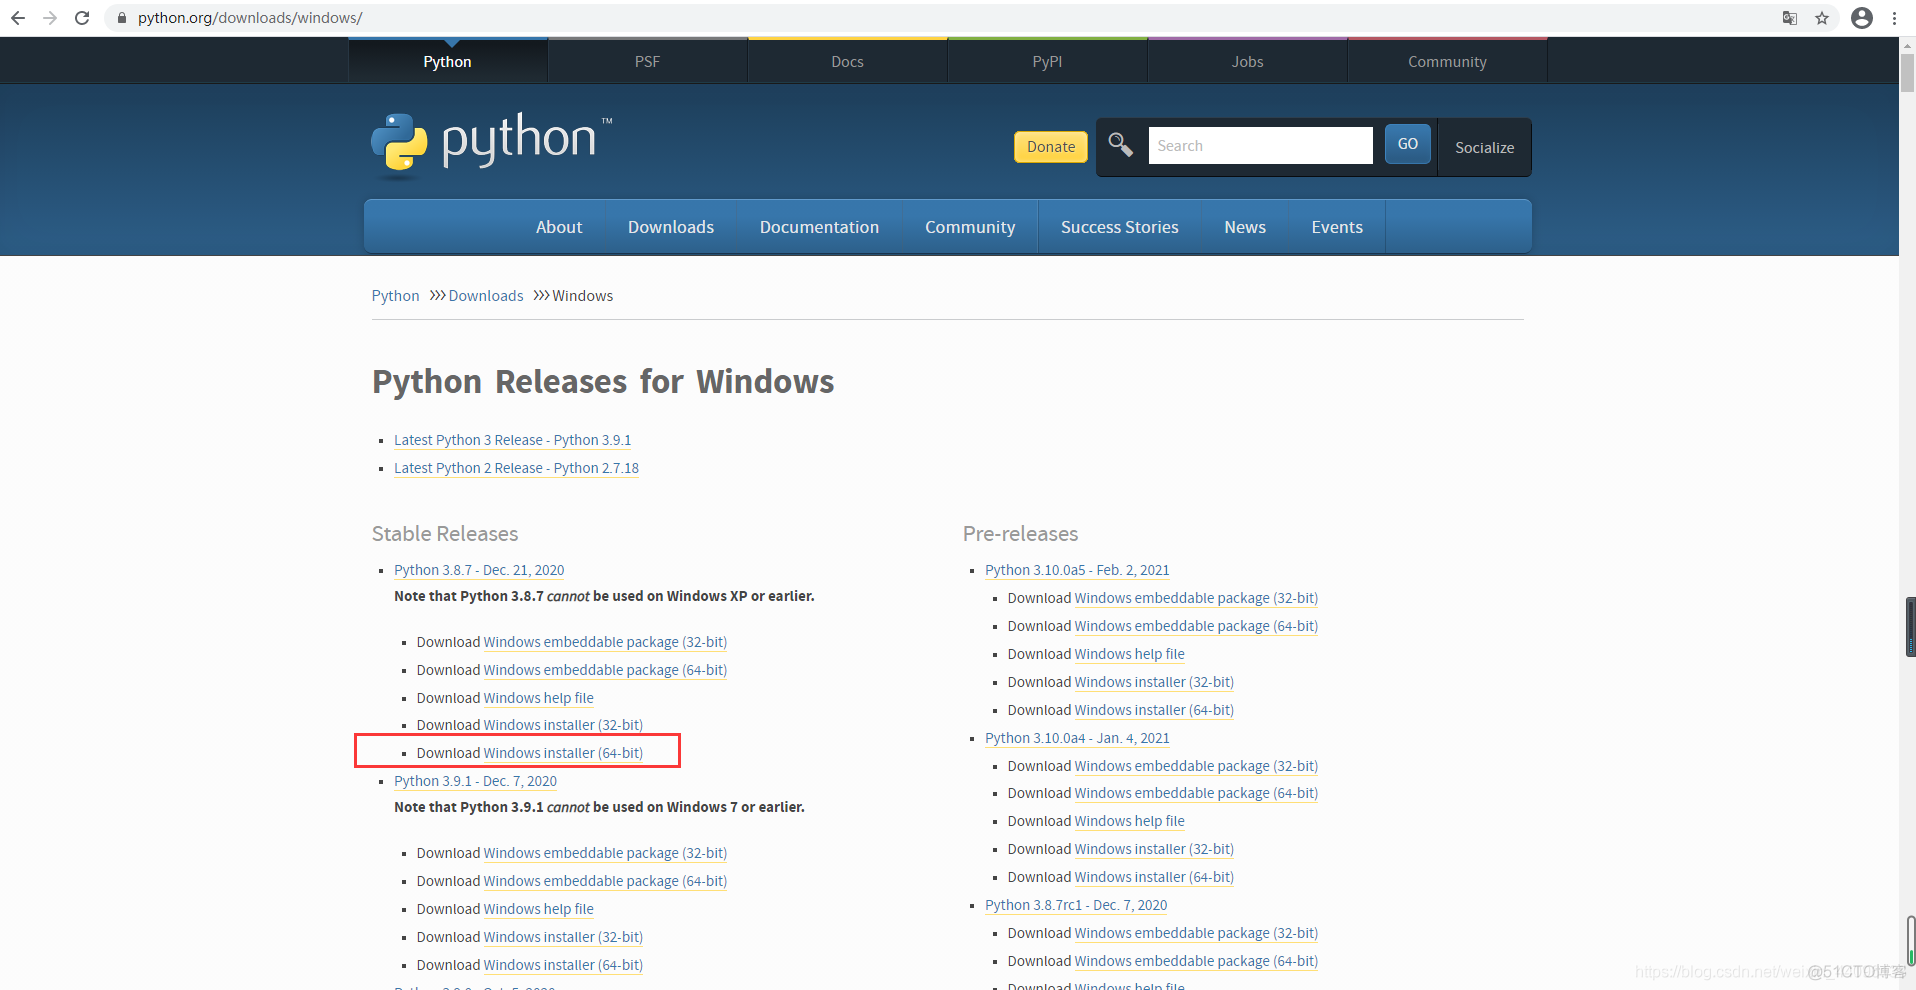This screenshot has width=1916, height=990.
Task: Download 3.10.0a5 embeddable package 32-bit
Action: (x=1196, y=598)
